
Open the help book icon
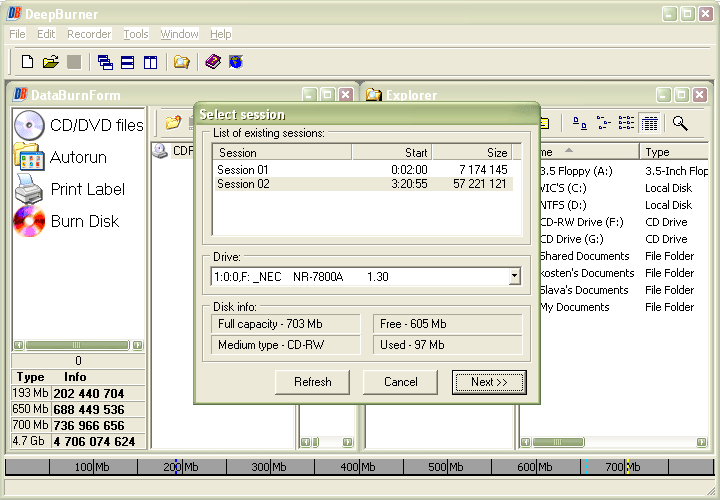pyautogui.click(x=213, y=62)
